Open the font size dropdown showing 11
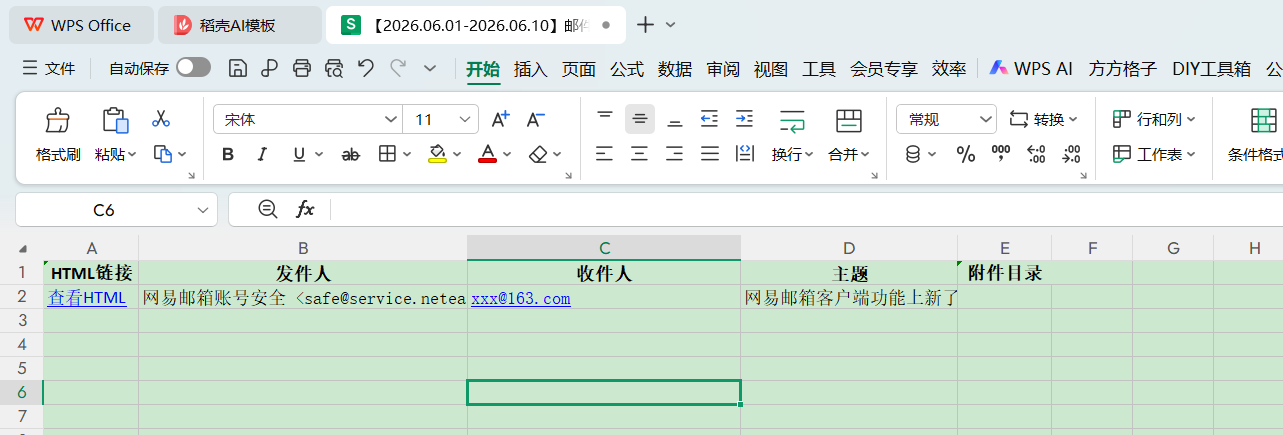This screenshot has width=1283, height=435. click(x=466, y=120)
